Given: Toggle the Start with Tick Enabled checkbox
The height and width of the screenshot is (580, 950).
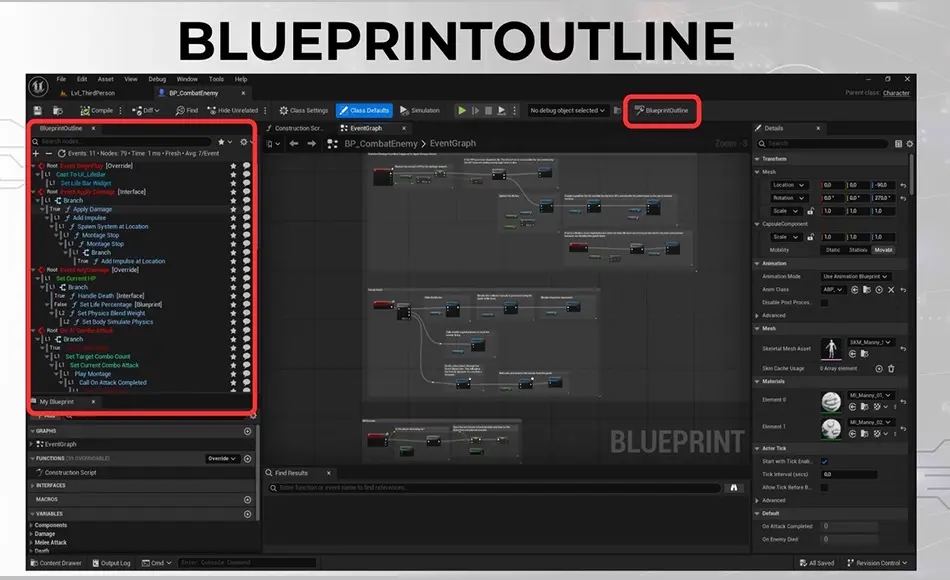Looking at the screenshot, I should (x=824, y=462).
